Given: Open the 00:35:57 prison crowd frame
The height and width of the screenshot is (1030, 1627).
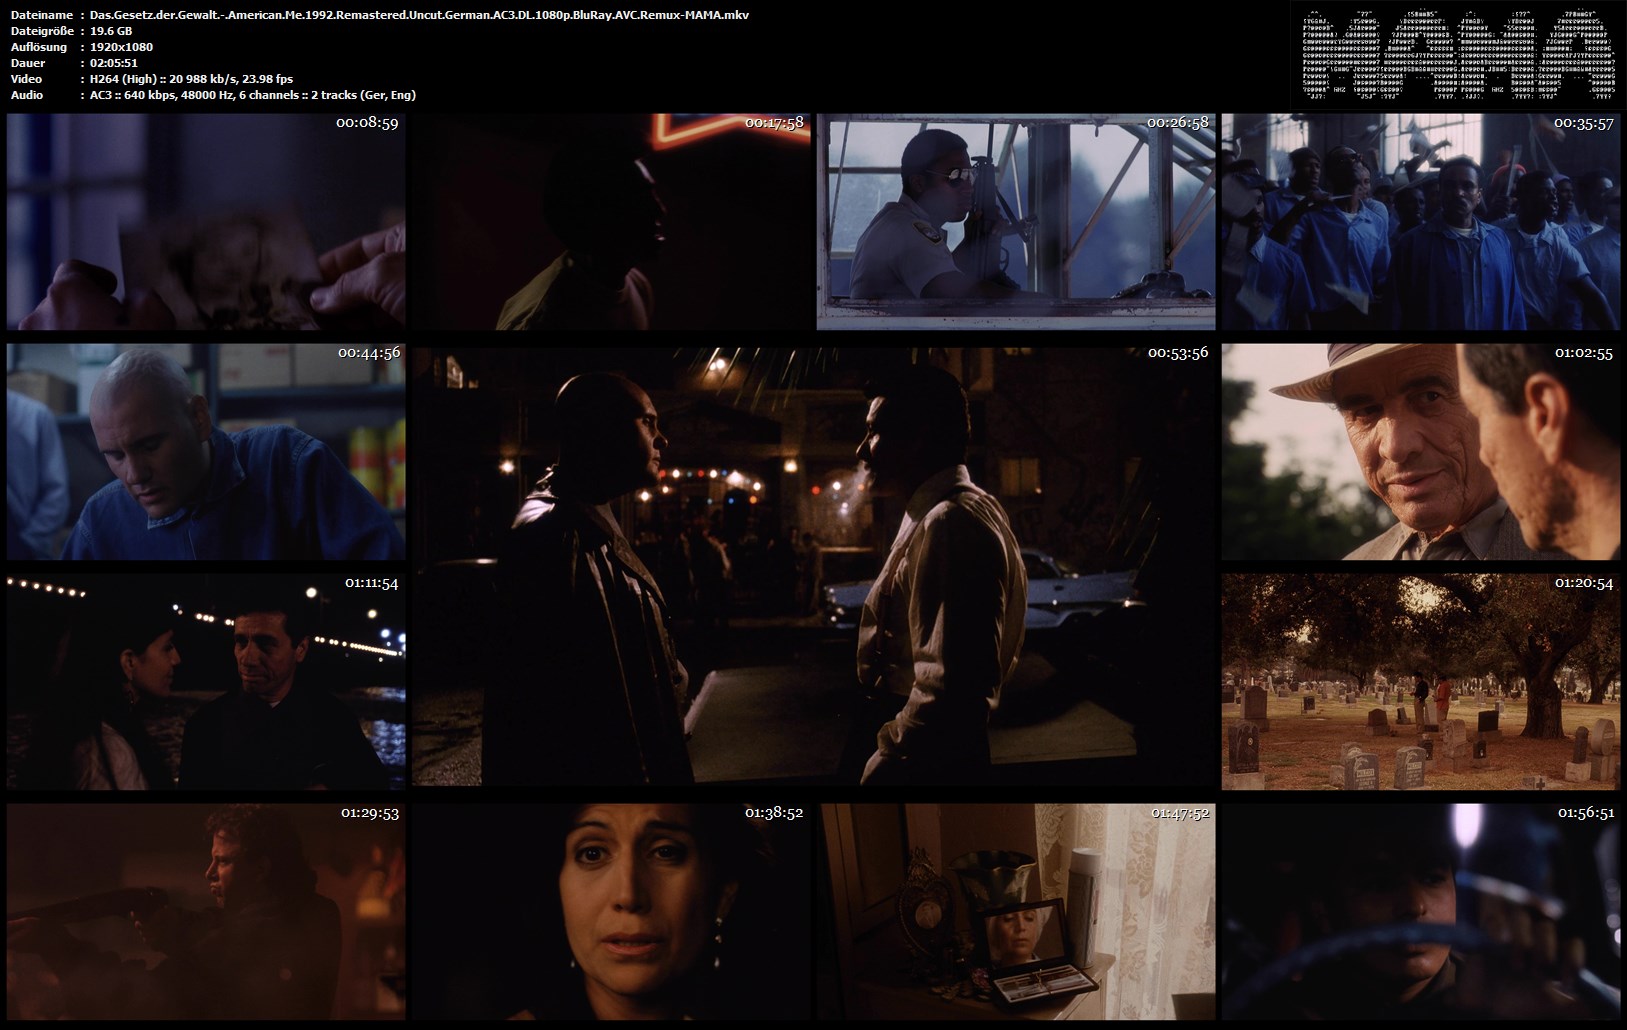Looking at the screenshot, I should [x=1421, y=221].
